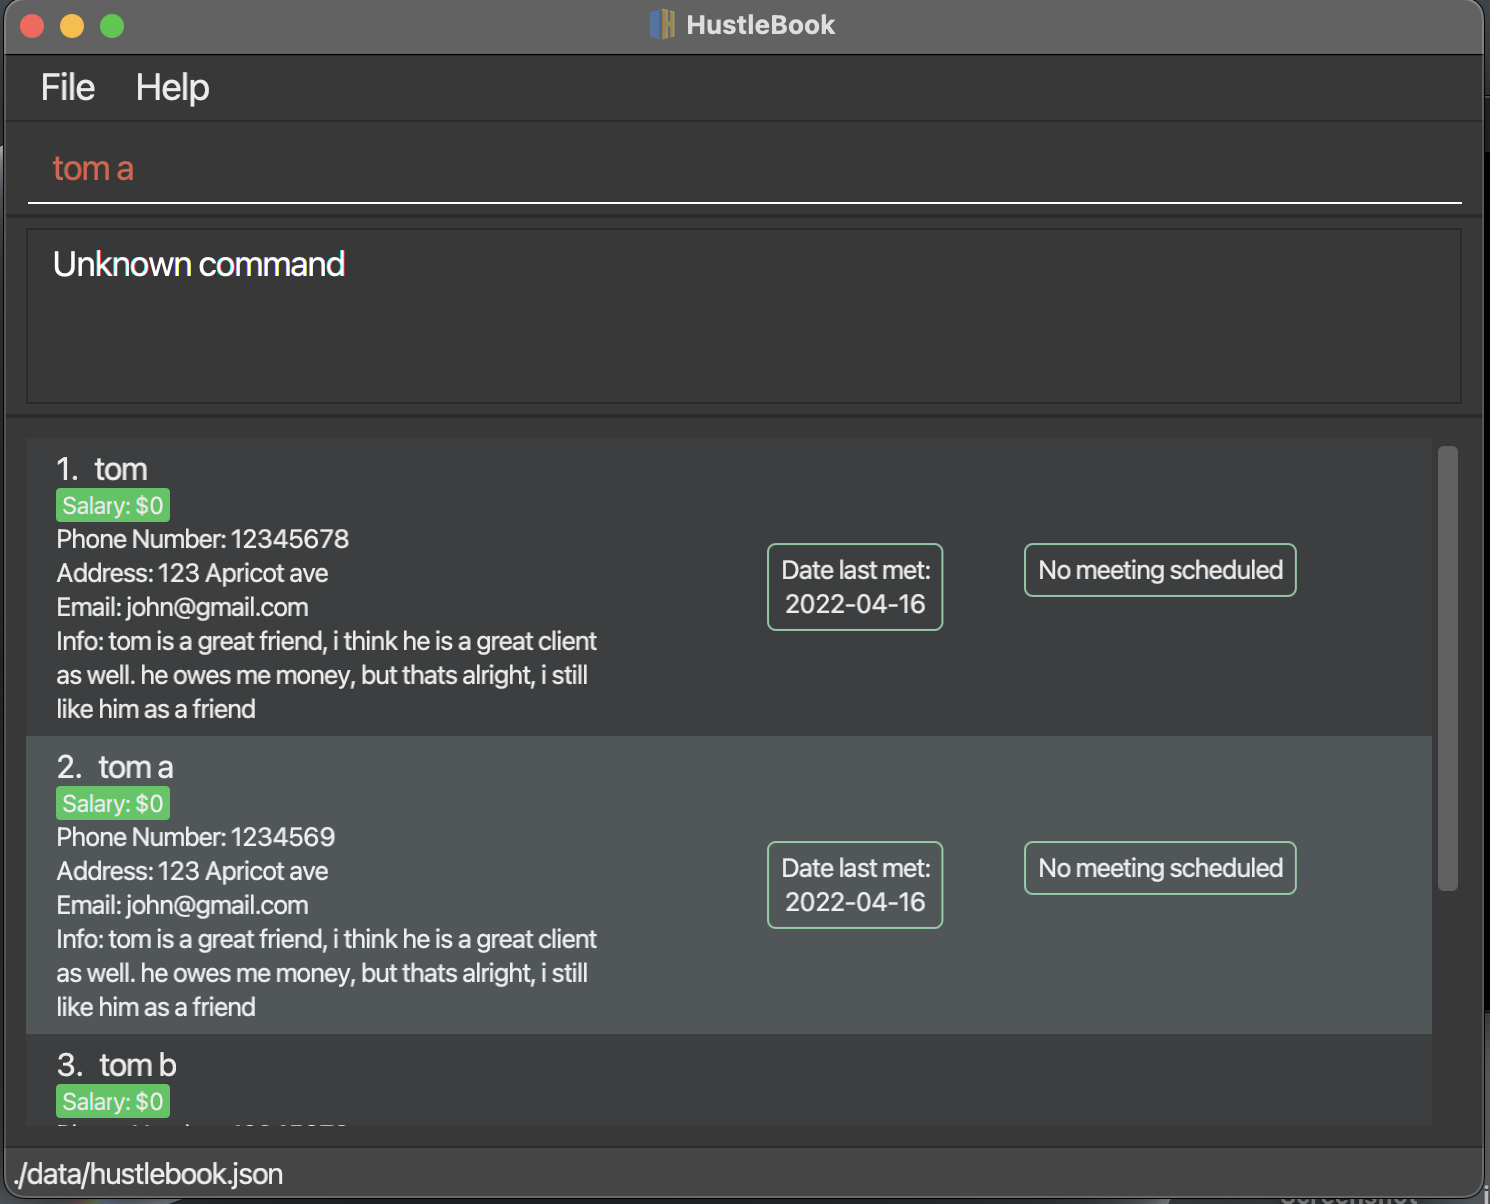Viewport: 1490px width, 1204px height.
Task: Click the Info text of contact tom a
Action: coord(326,973)
